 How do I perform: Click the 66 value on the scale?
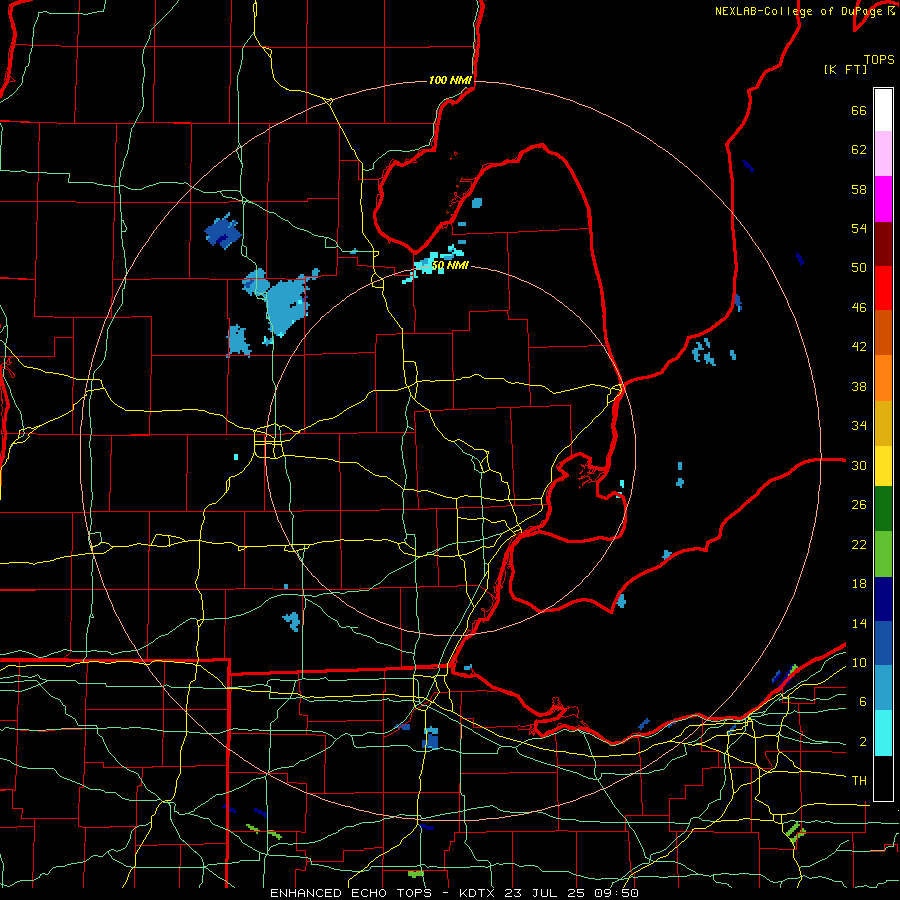pyautogui.click(x=859, y=110)
